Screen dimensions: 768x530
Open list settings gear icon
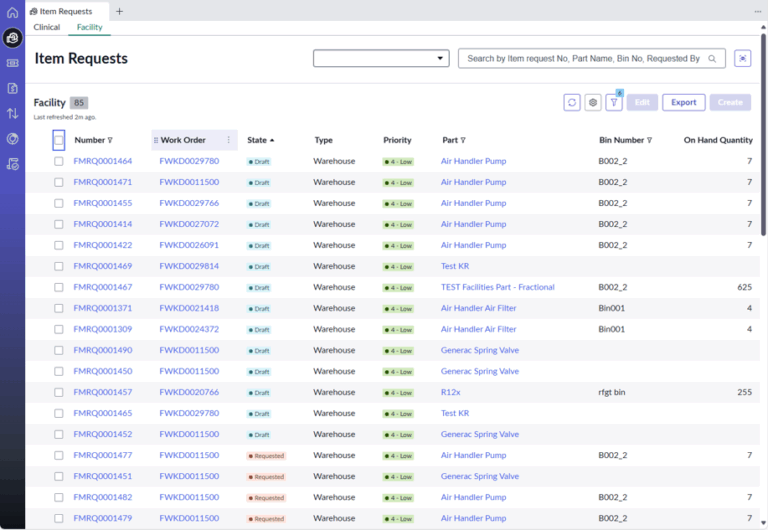point(593,102)
